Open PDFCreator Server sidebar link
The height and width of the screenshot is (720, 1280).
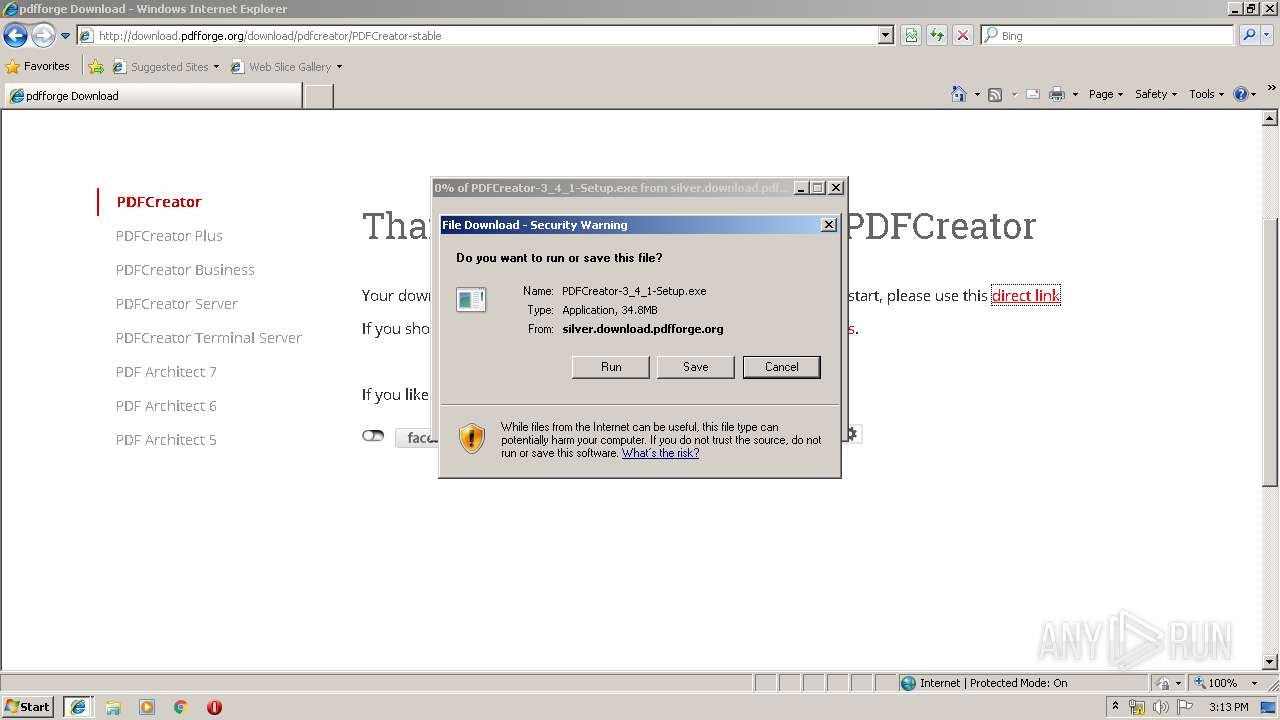177,304
